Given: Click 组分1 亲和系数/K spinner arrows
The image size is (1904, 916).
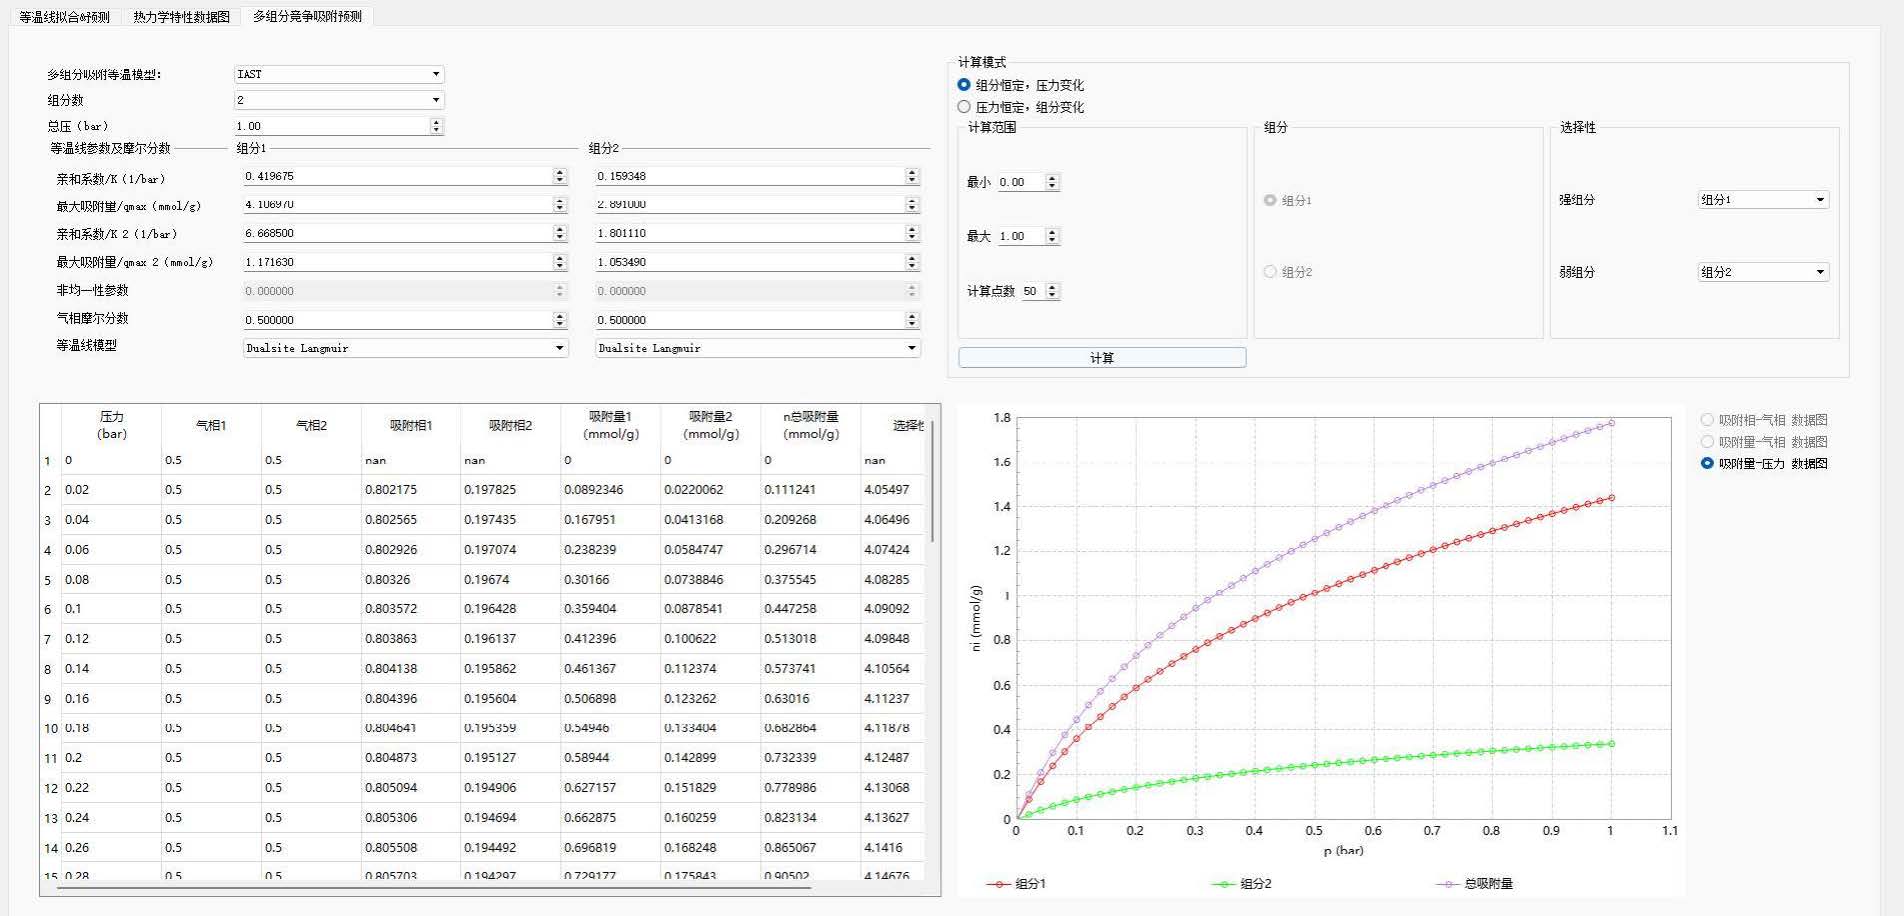Looking at the screenshot, I should point(559,176).
